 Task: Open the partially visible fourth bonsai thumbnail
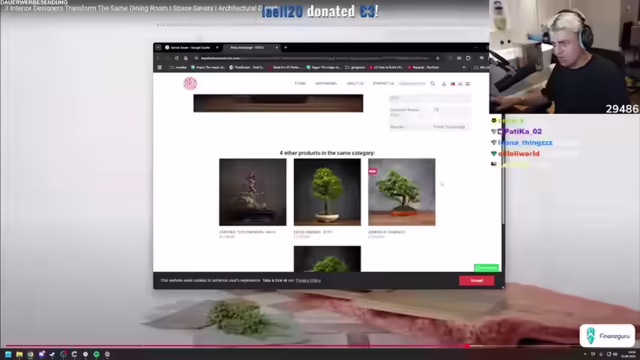[327, 259]
